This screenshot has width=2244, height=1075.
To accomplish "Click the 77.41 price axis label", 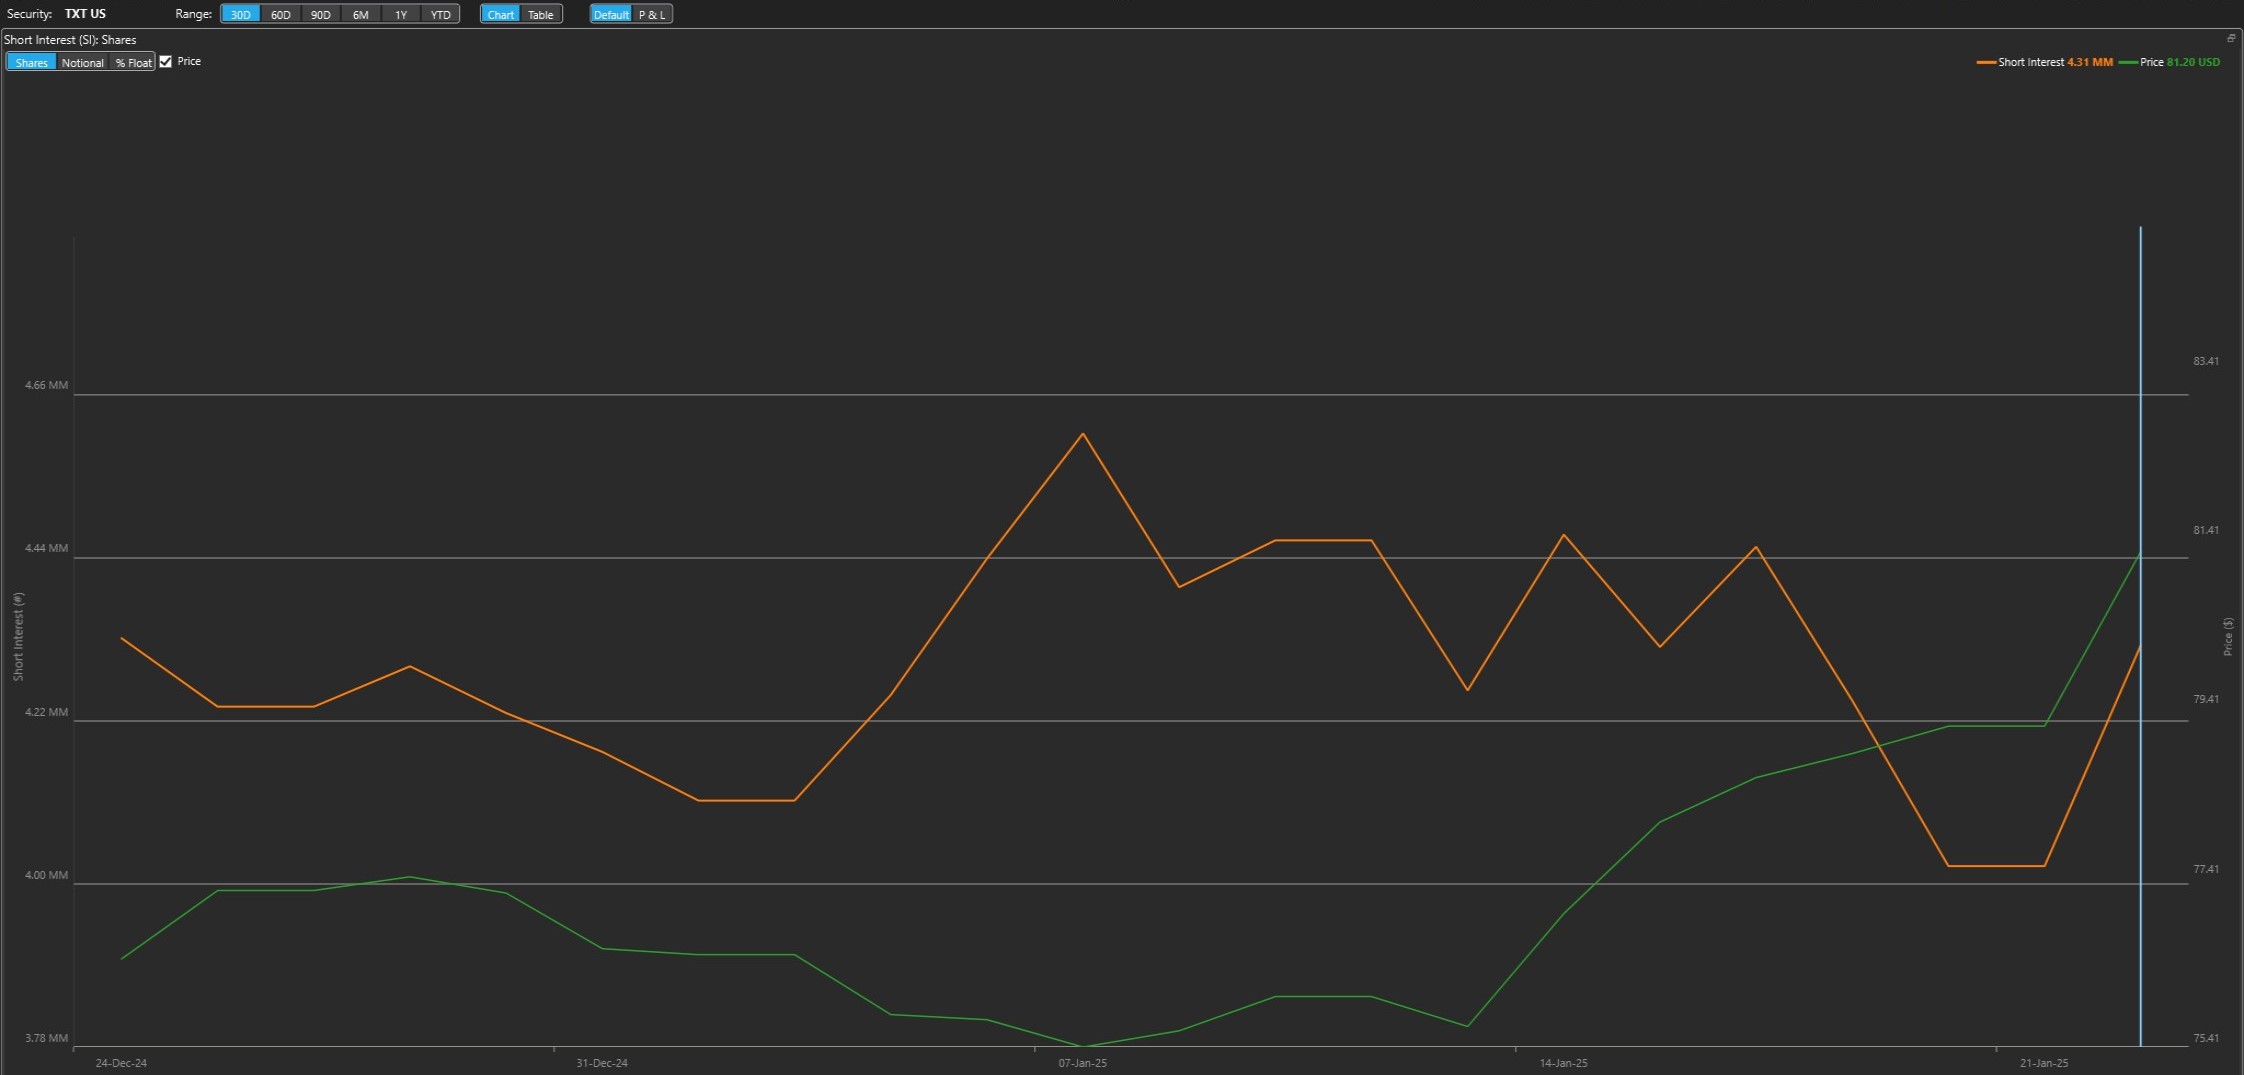I will click(x=2206, y=869).
